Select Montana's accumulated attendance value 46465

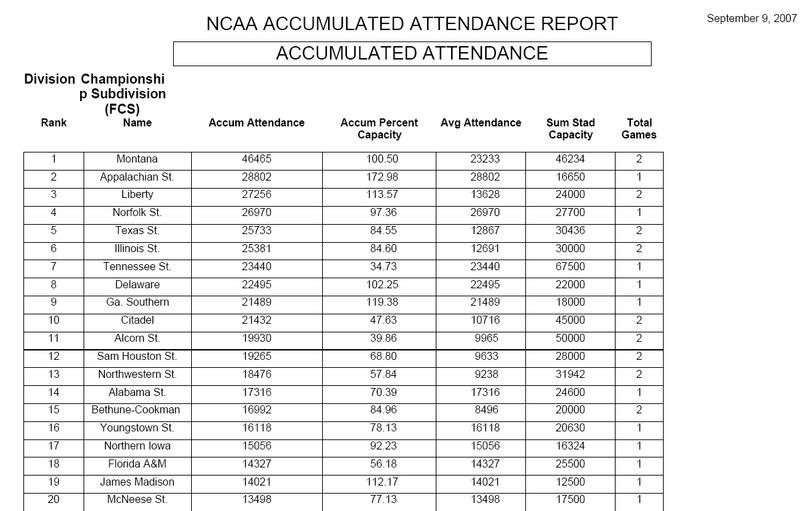(x=256, y=159)
